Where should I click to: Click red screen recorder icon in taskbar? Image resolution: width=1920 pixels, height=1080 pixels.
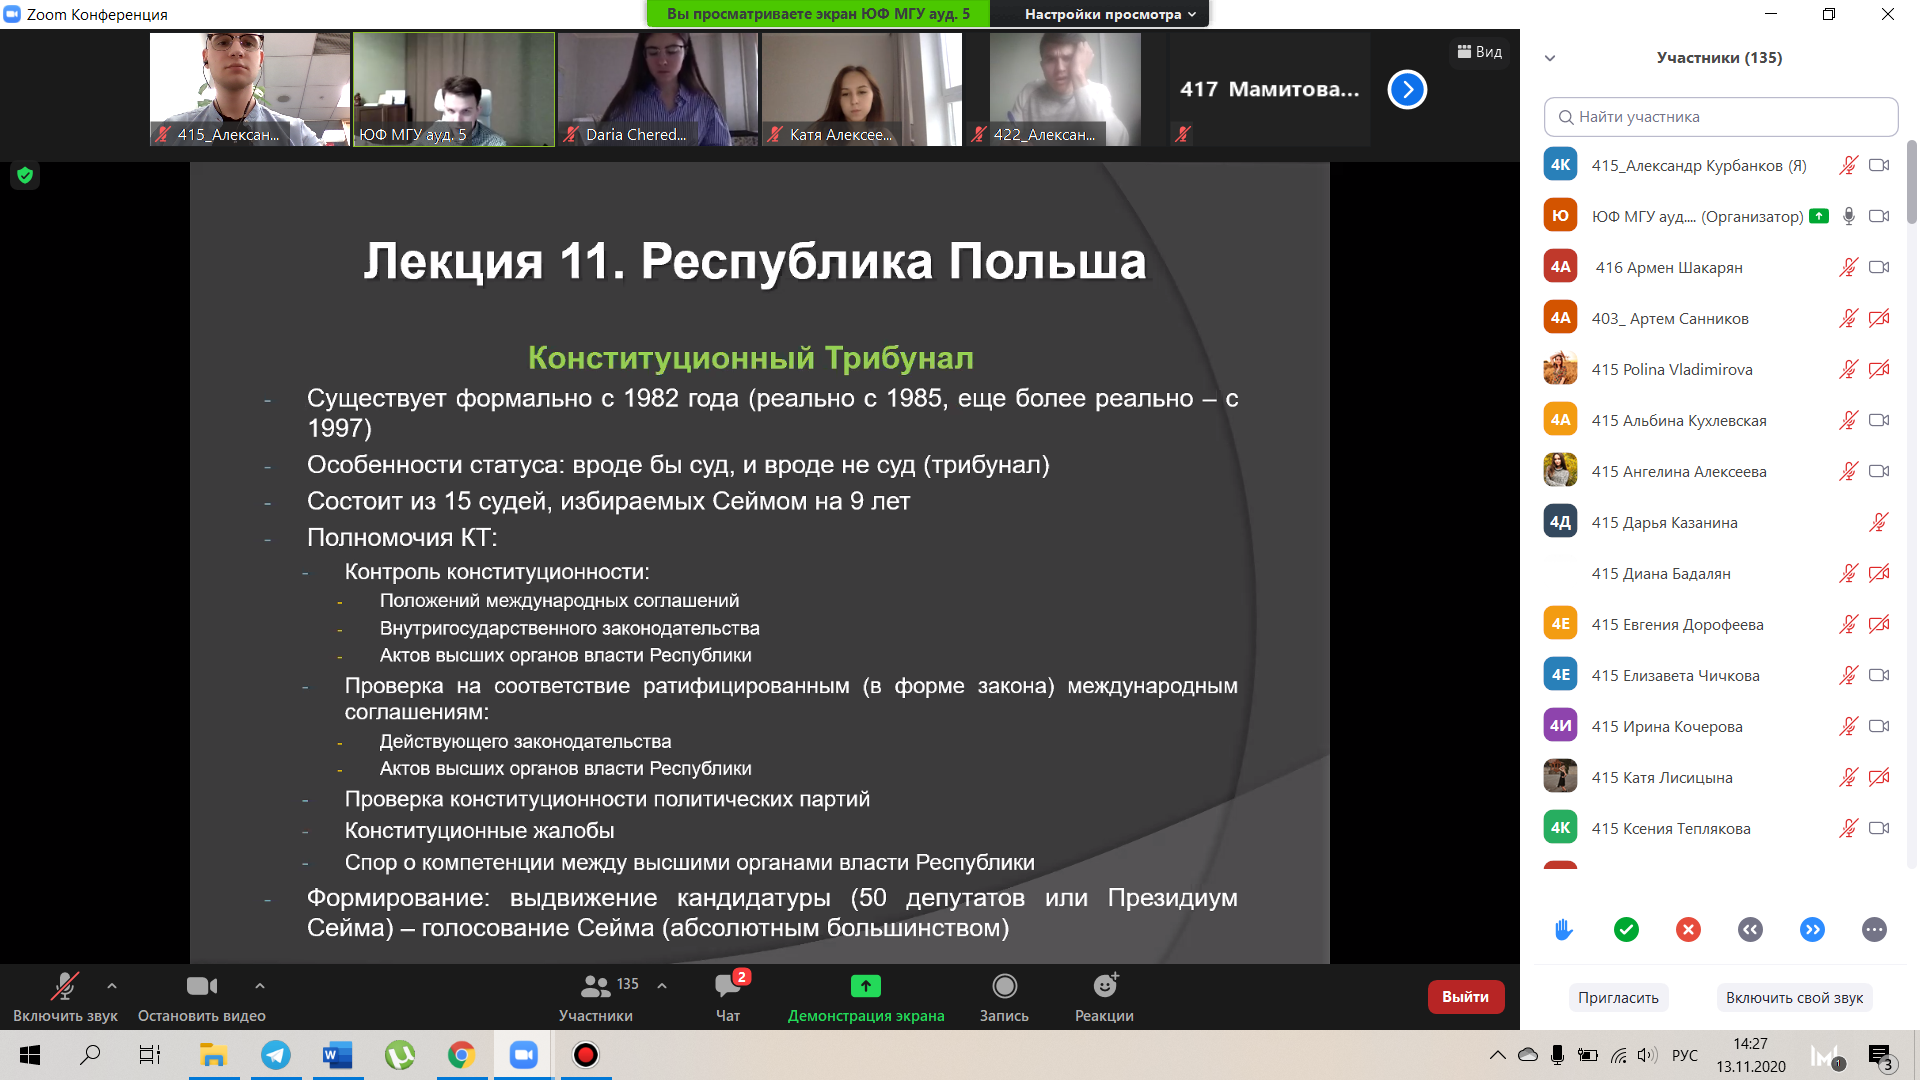click(x=585, y=1055)
